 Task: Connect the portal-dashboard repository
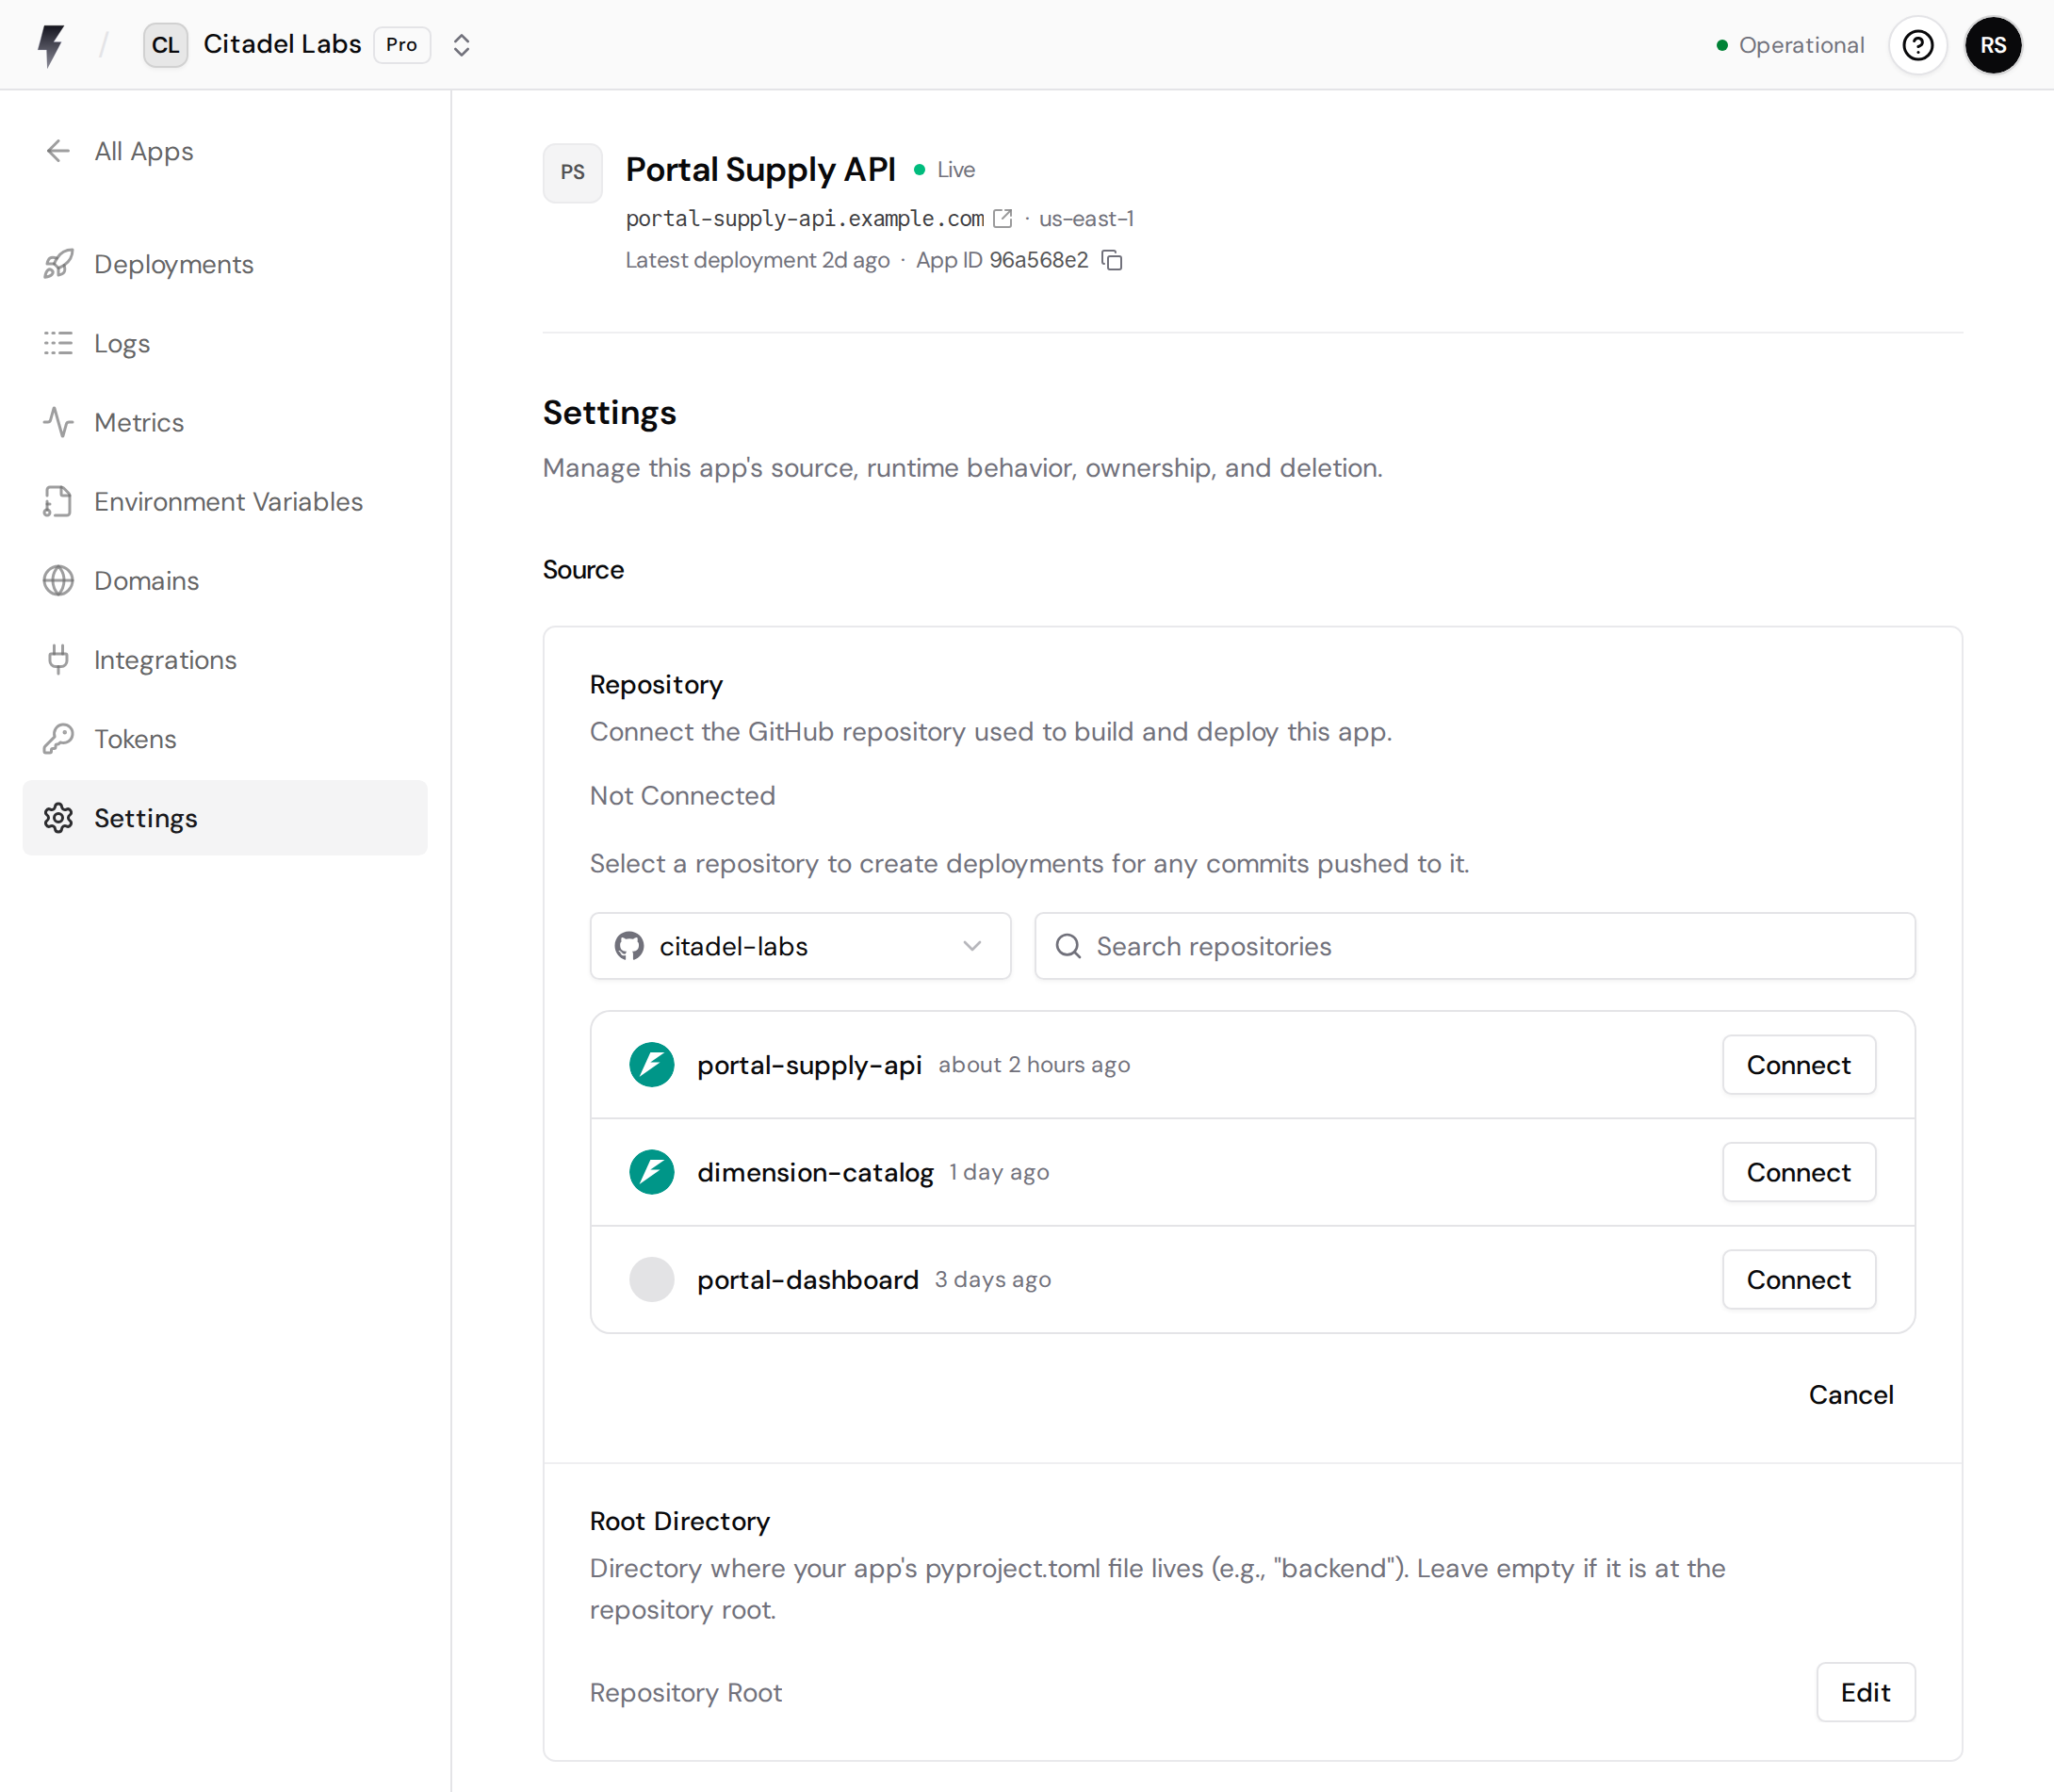coord(1798,1279)
